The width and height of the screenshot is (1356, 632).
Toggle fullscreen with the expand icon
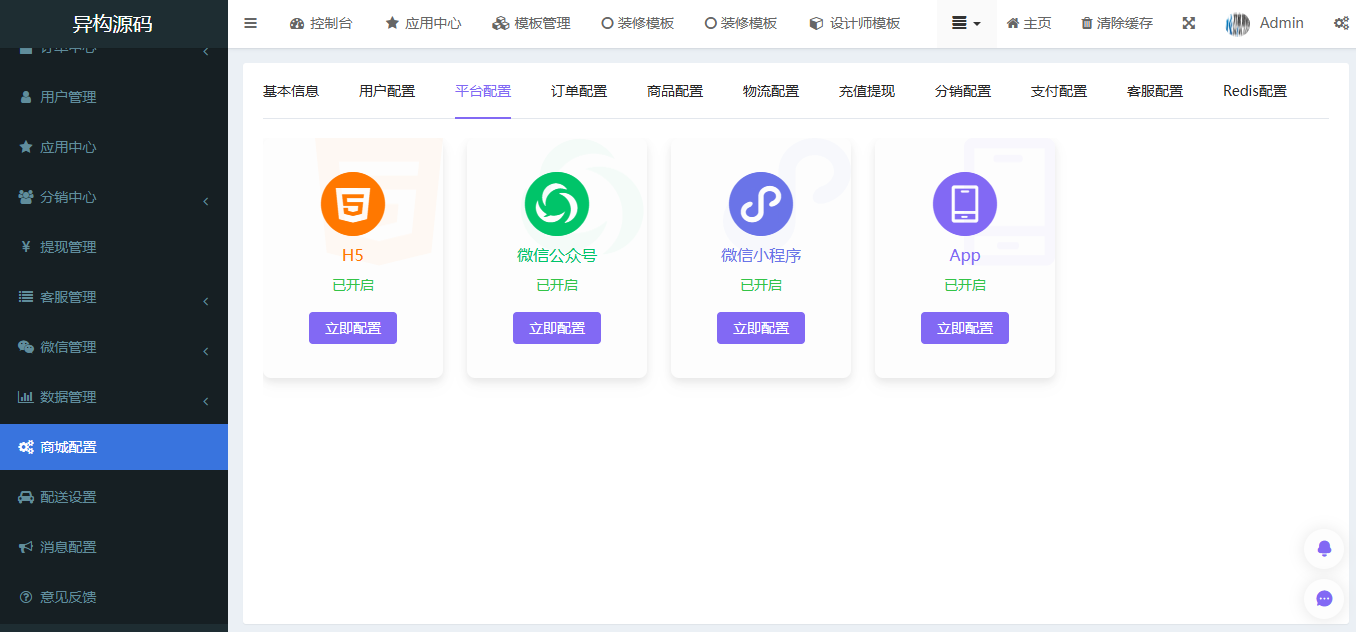(1188, 22)
